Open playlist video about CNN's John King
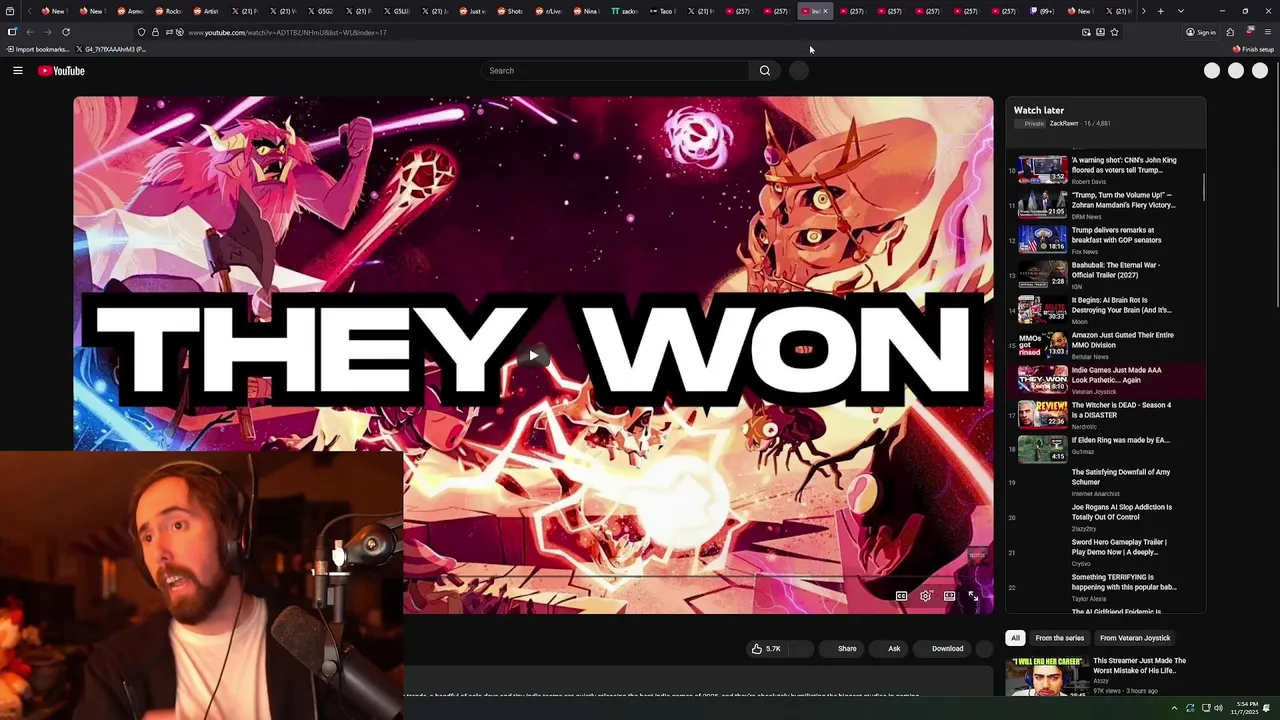Viewport: 1280px width, 720px height. point(1105,170)
